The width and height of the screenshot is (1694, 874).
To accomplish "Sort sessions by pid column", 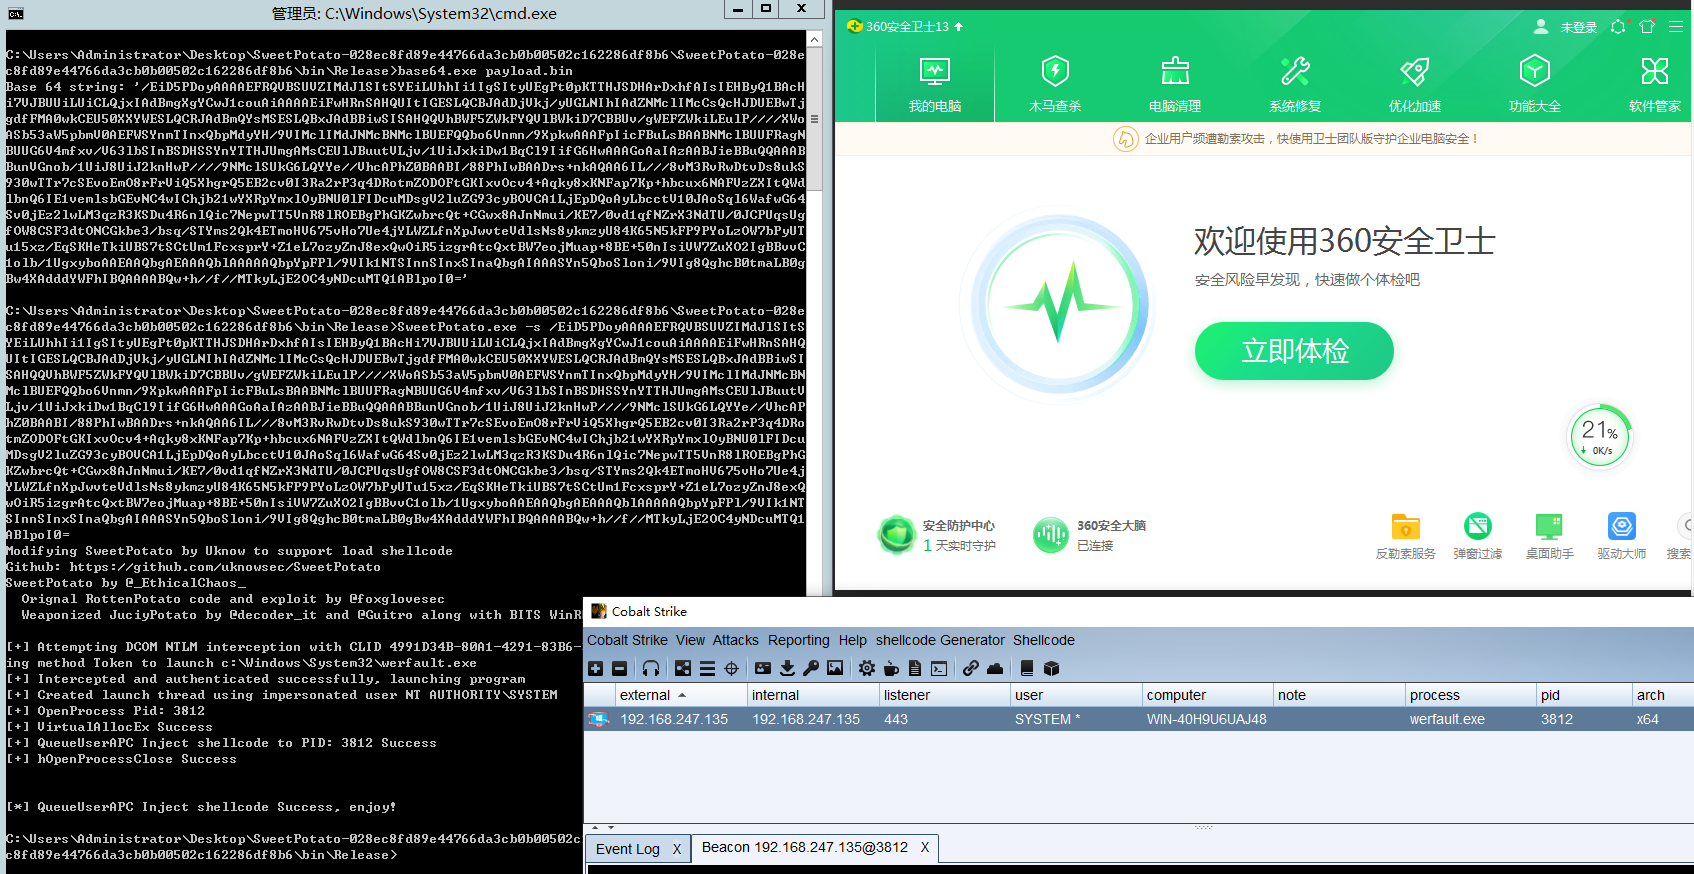I will coord(1585,695).
